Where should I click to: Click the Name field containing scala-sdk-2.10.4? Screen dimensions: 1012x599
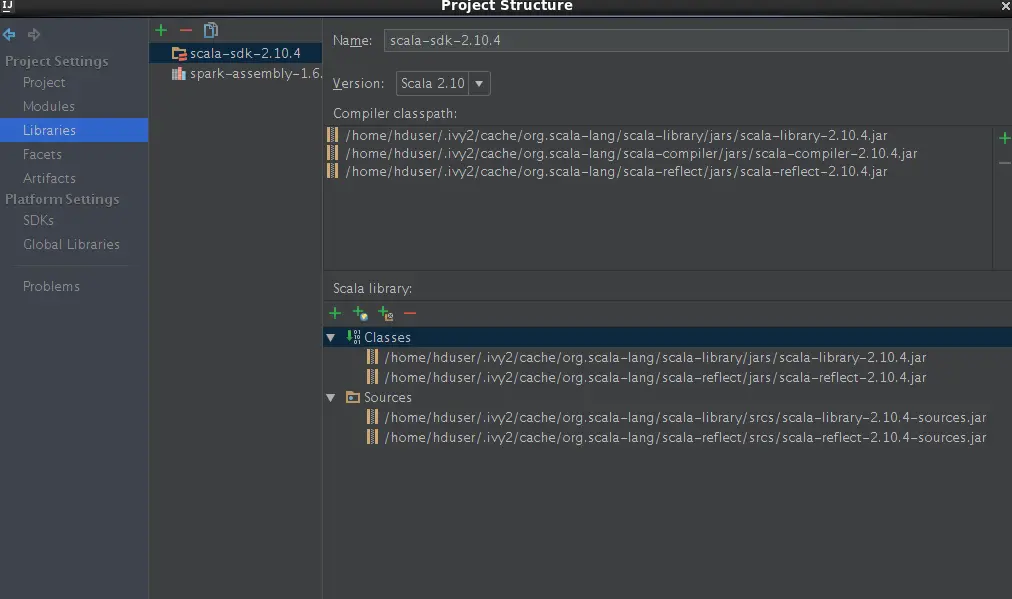coord(696,40)
